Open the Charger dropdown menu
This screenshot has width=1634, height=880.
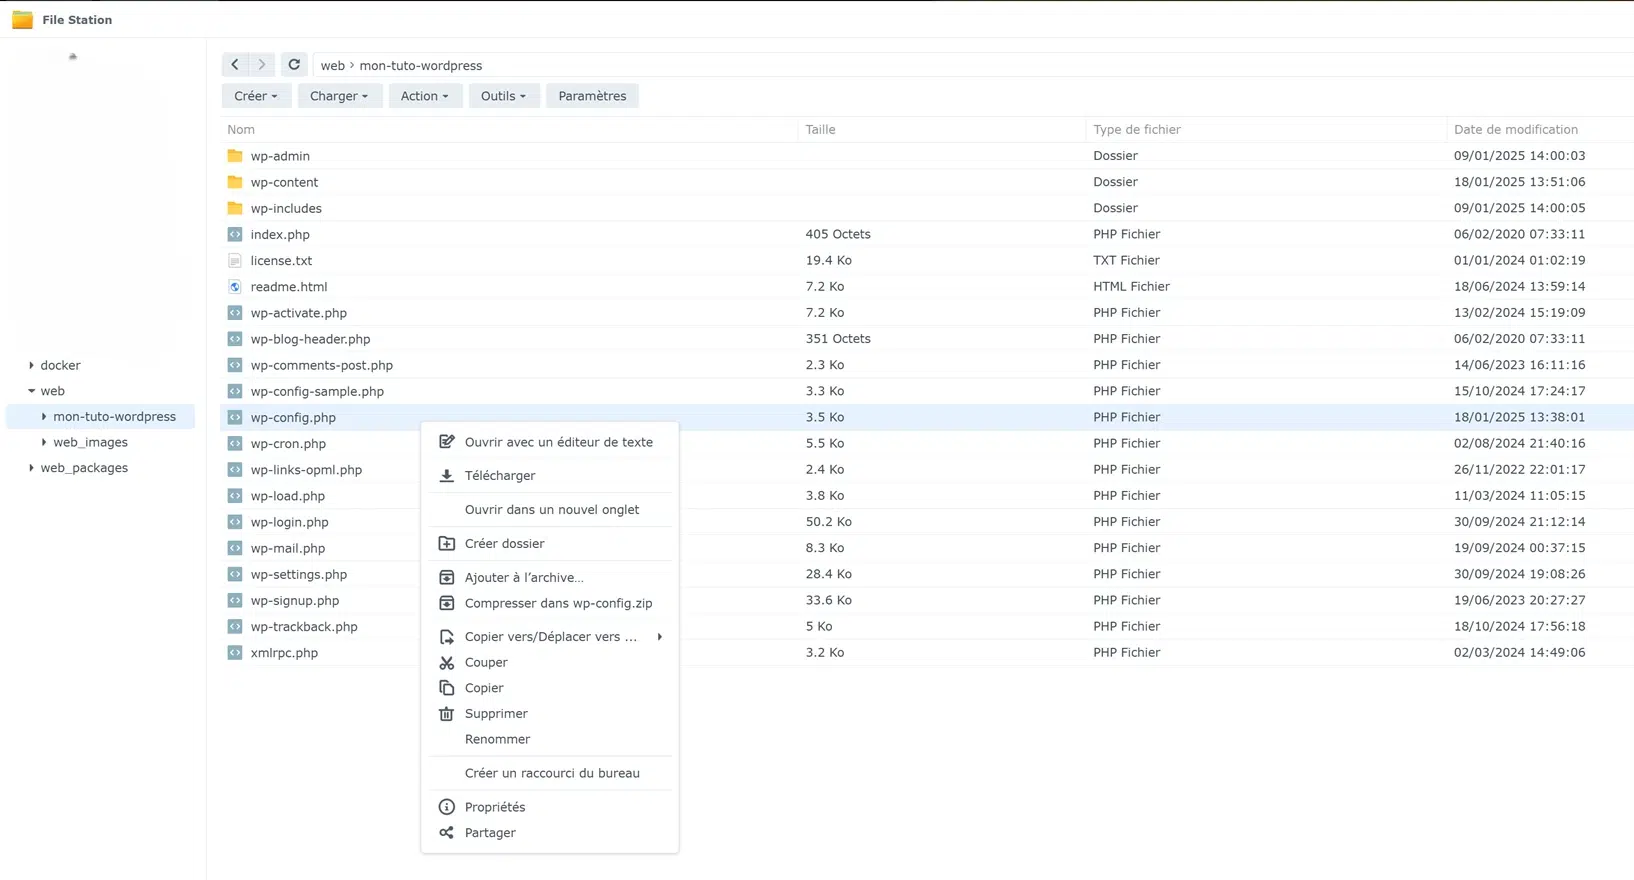click(x=339, y=96)
